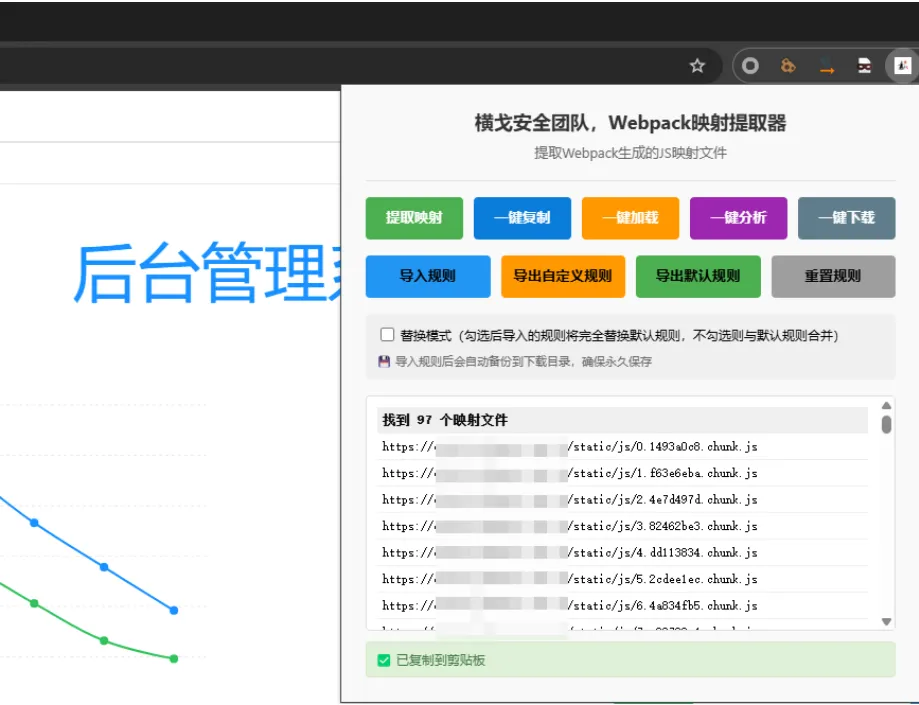This screenshot has height=705, width=919.
Task: Click the purple 一键分析 button
Action: point(738,218)
